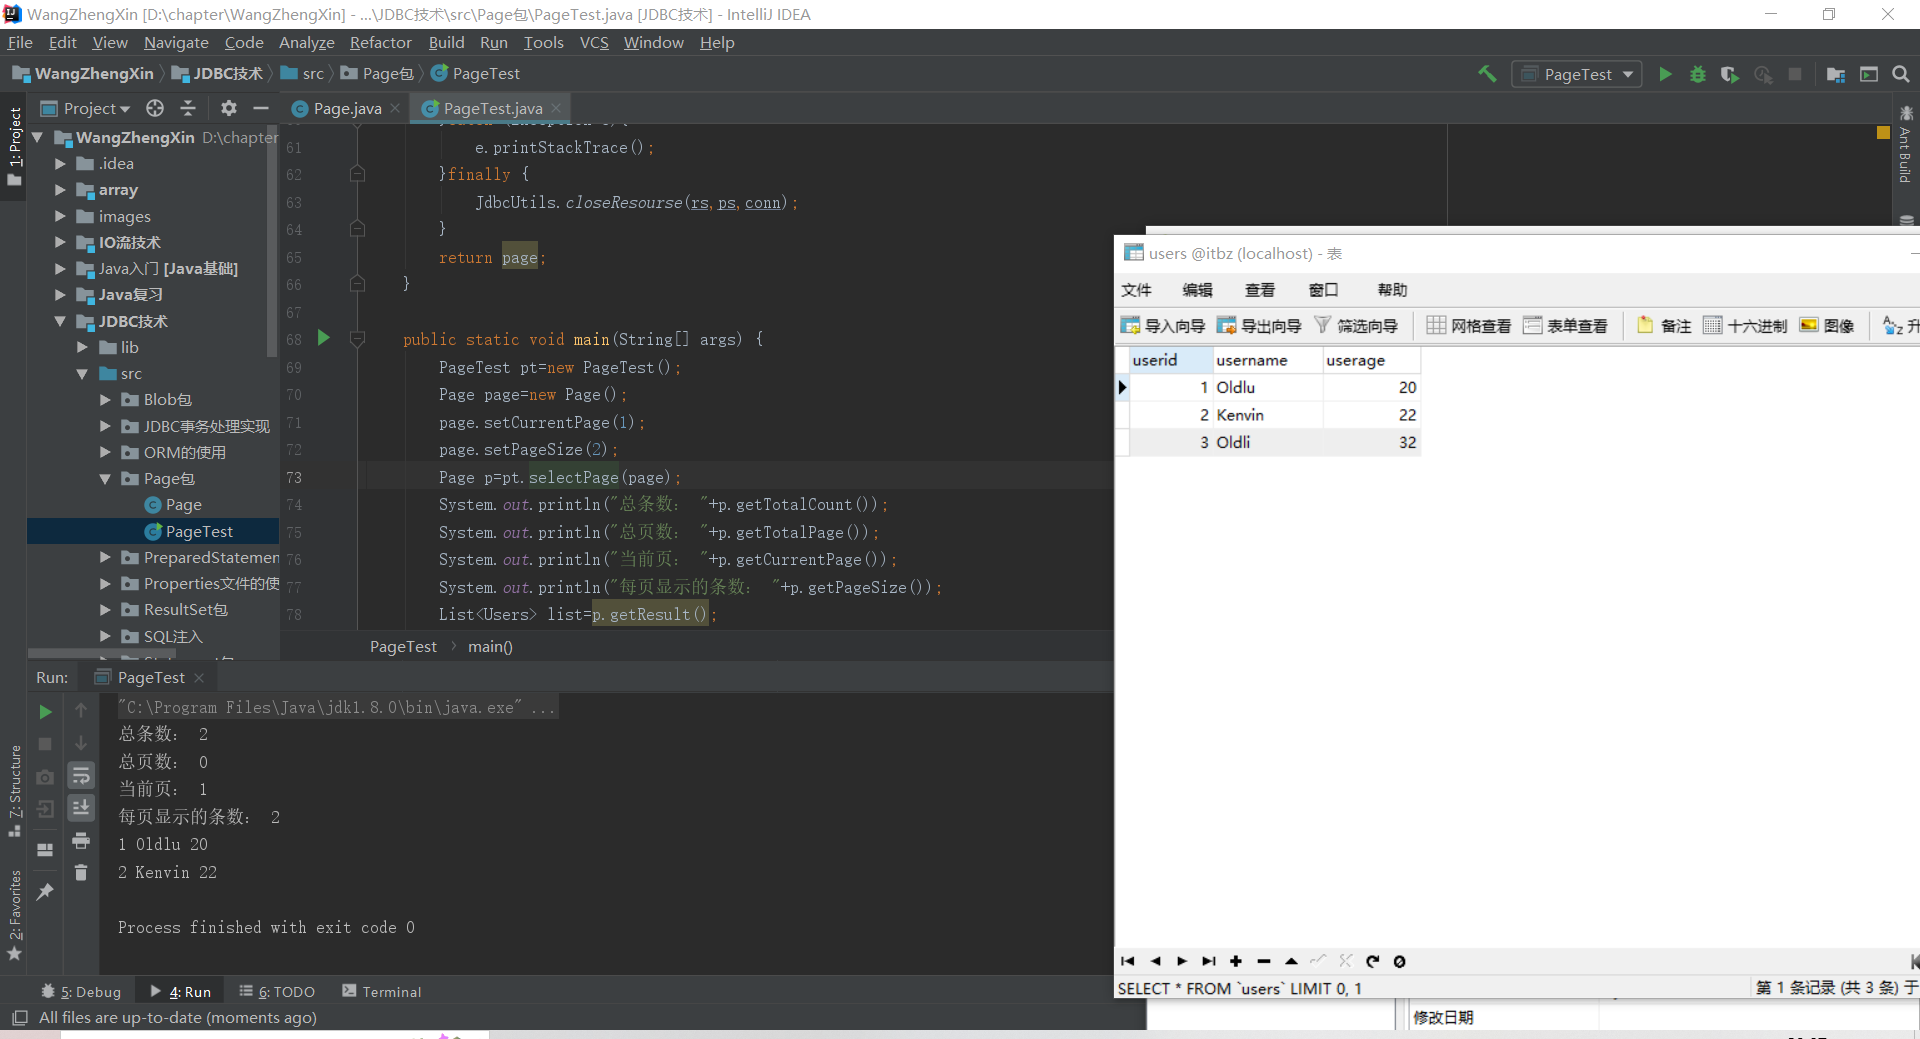Refresh users table data
The width and height of the screenshot is (1920, 1039).
(x=1373, y=961)
